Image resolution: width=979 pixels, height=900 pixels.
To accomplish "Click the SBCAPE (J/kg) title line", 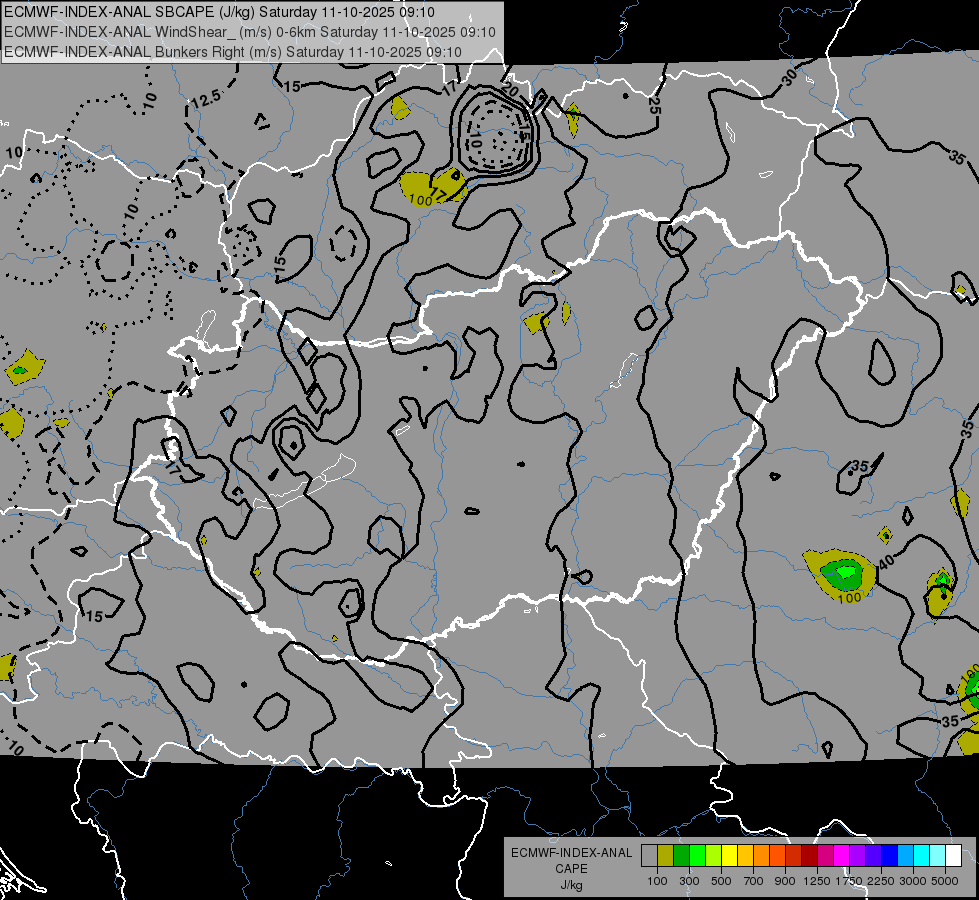I will 220,12.
